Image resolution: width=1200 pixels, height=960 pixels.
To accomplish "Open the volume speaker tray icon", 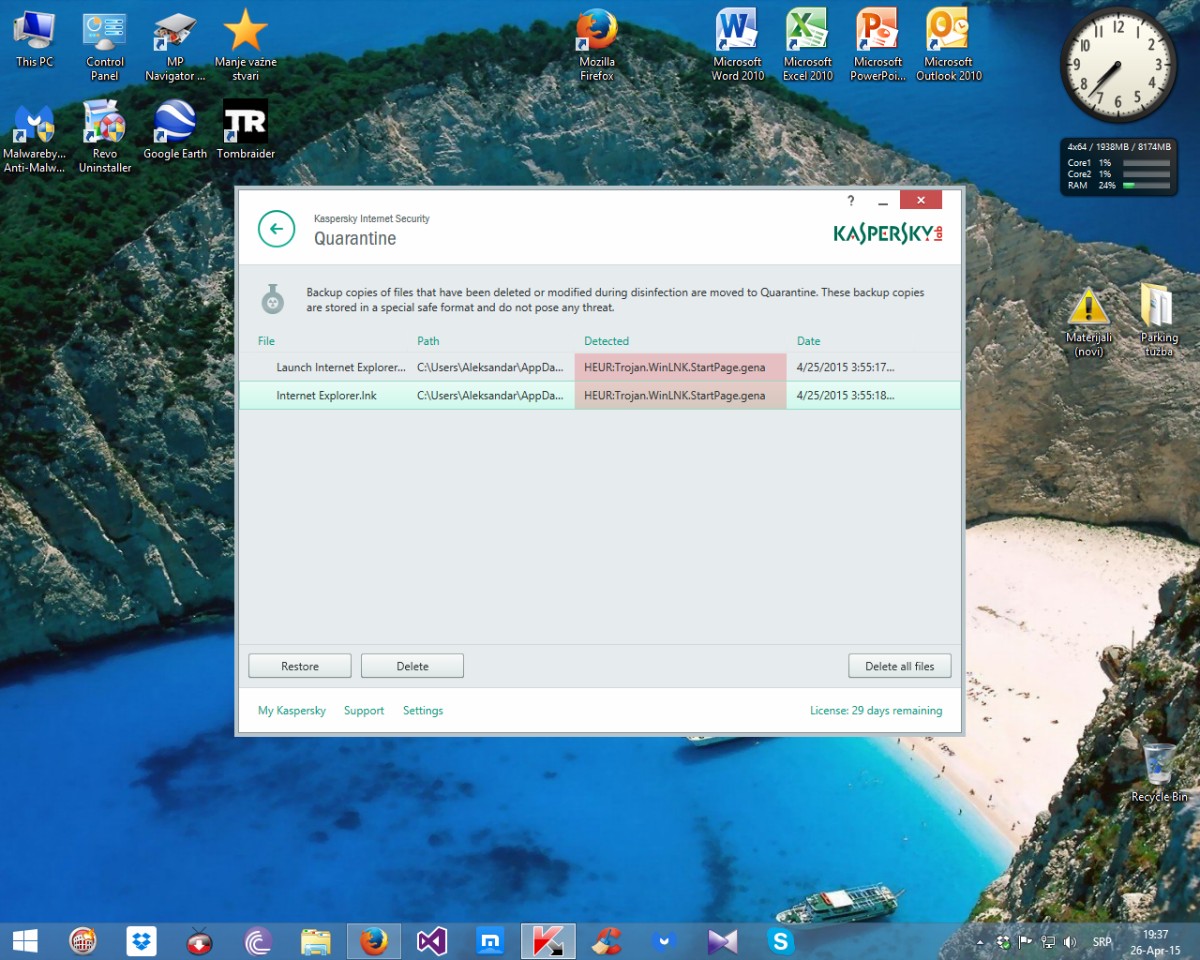I will point(1070,942).
